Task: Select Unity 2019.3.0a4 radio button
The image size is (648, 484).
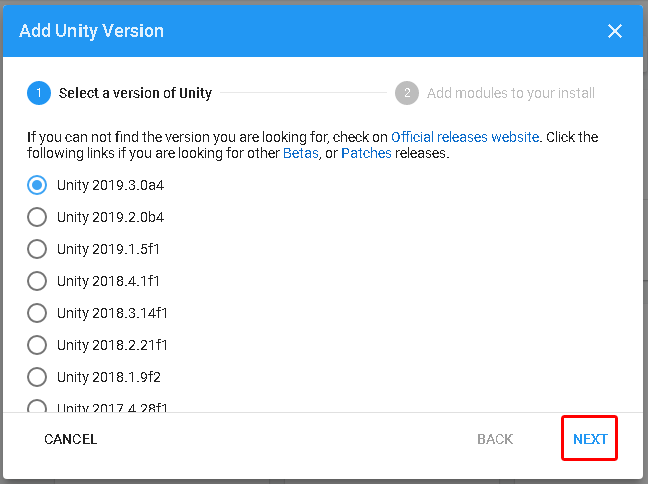Action: click(37, 185)
